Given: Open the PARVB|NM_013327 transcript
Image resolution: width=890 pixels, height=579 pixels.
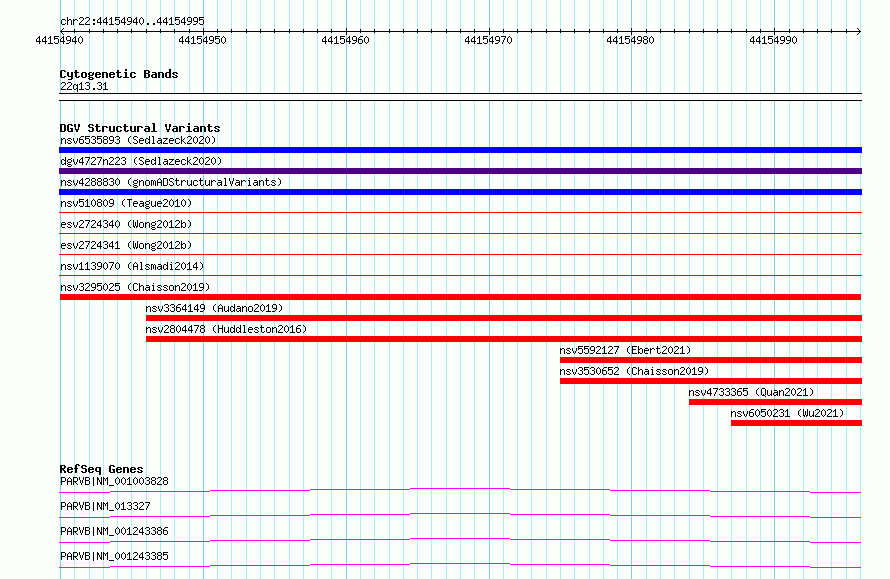Looking at the screenshot, I should click(x=105, y=506).
